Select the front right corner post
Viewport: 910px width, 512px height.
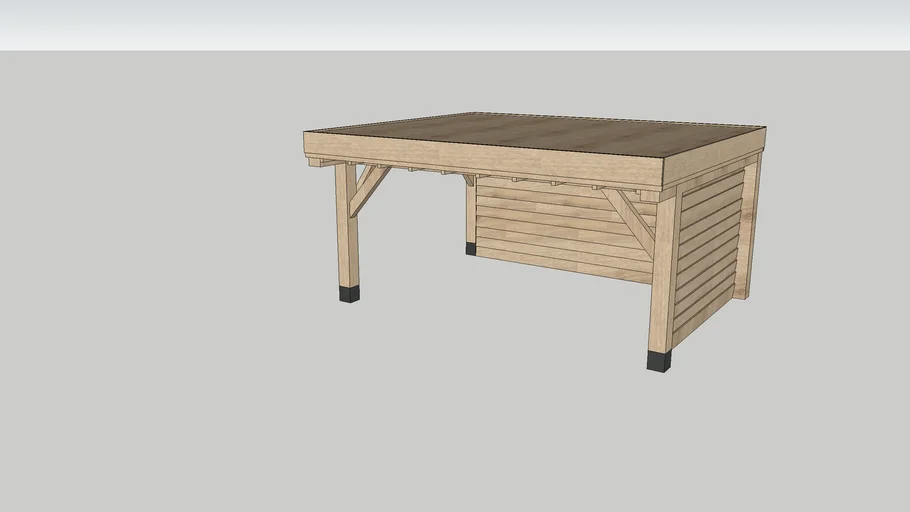point(662,274)
